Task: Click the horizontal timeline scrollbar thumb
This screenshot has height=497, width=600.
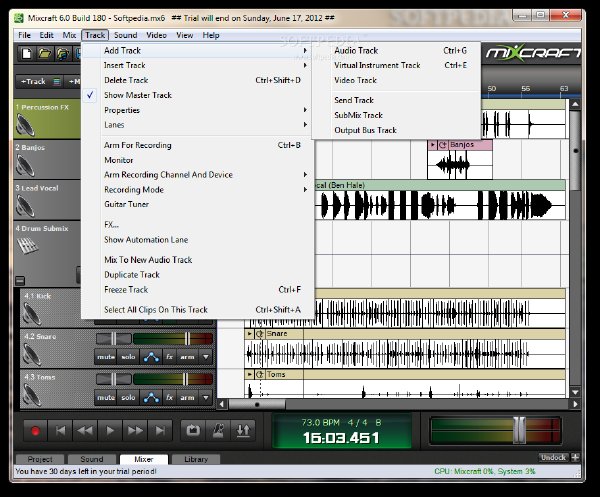Action: [x=257, y=404]
